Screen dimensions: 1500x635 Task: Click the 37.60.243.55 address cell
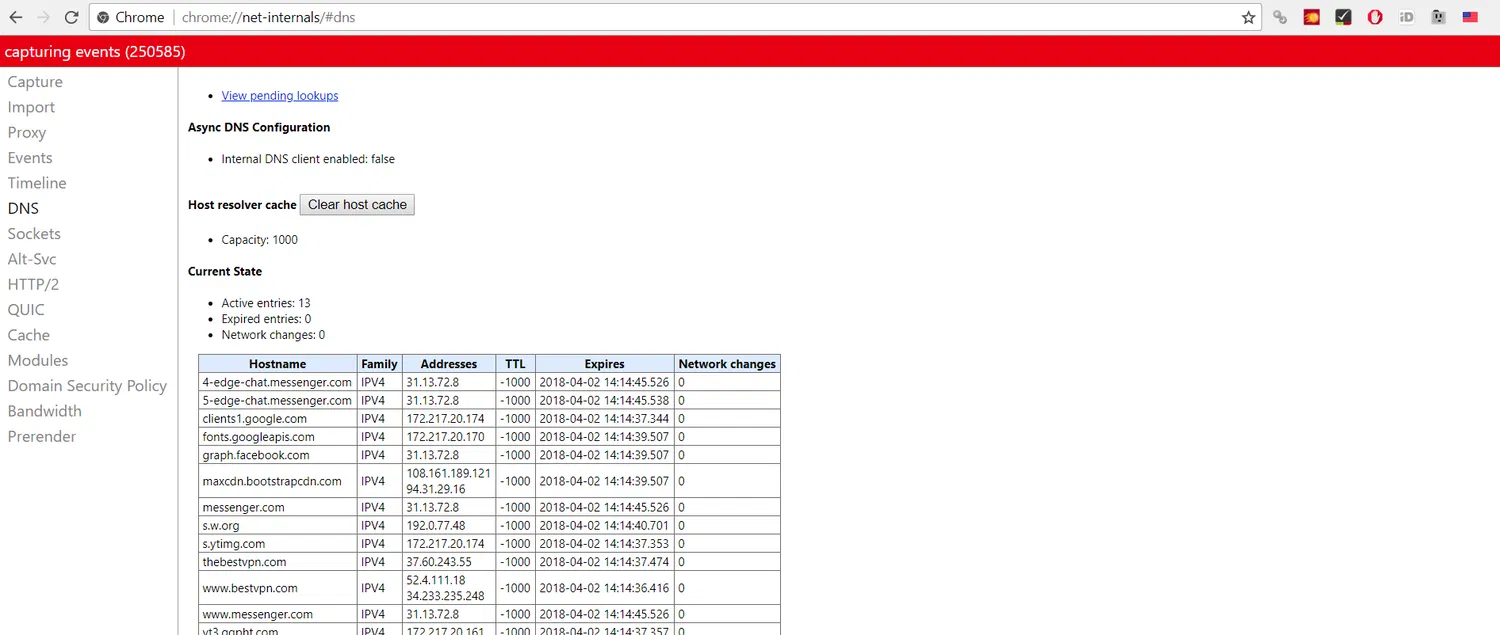449,562
